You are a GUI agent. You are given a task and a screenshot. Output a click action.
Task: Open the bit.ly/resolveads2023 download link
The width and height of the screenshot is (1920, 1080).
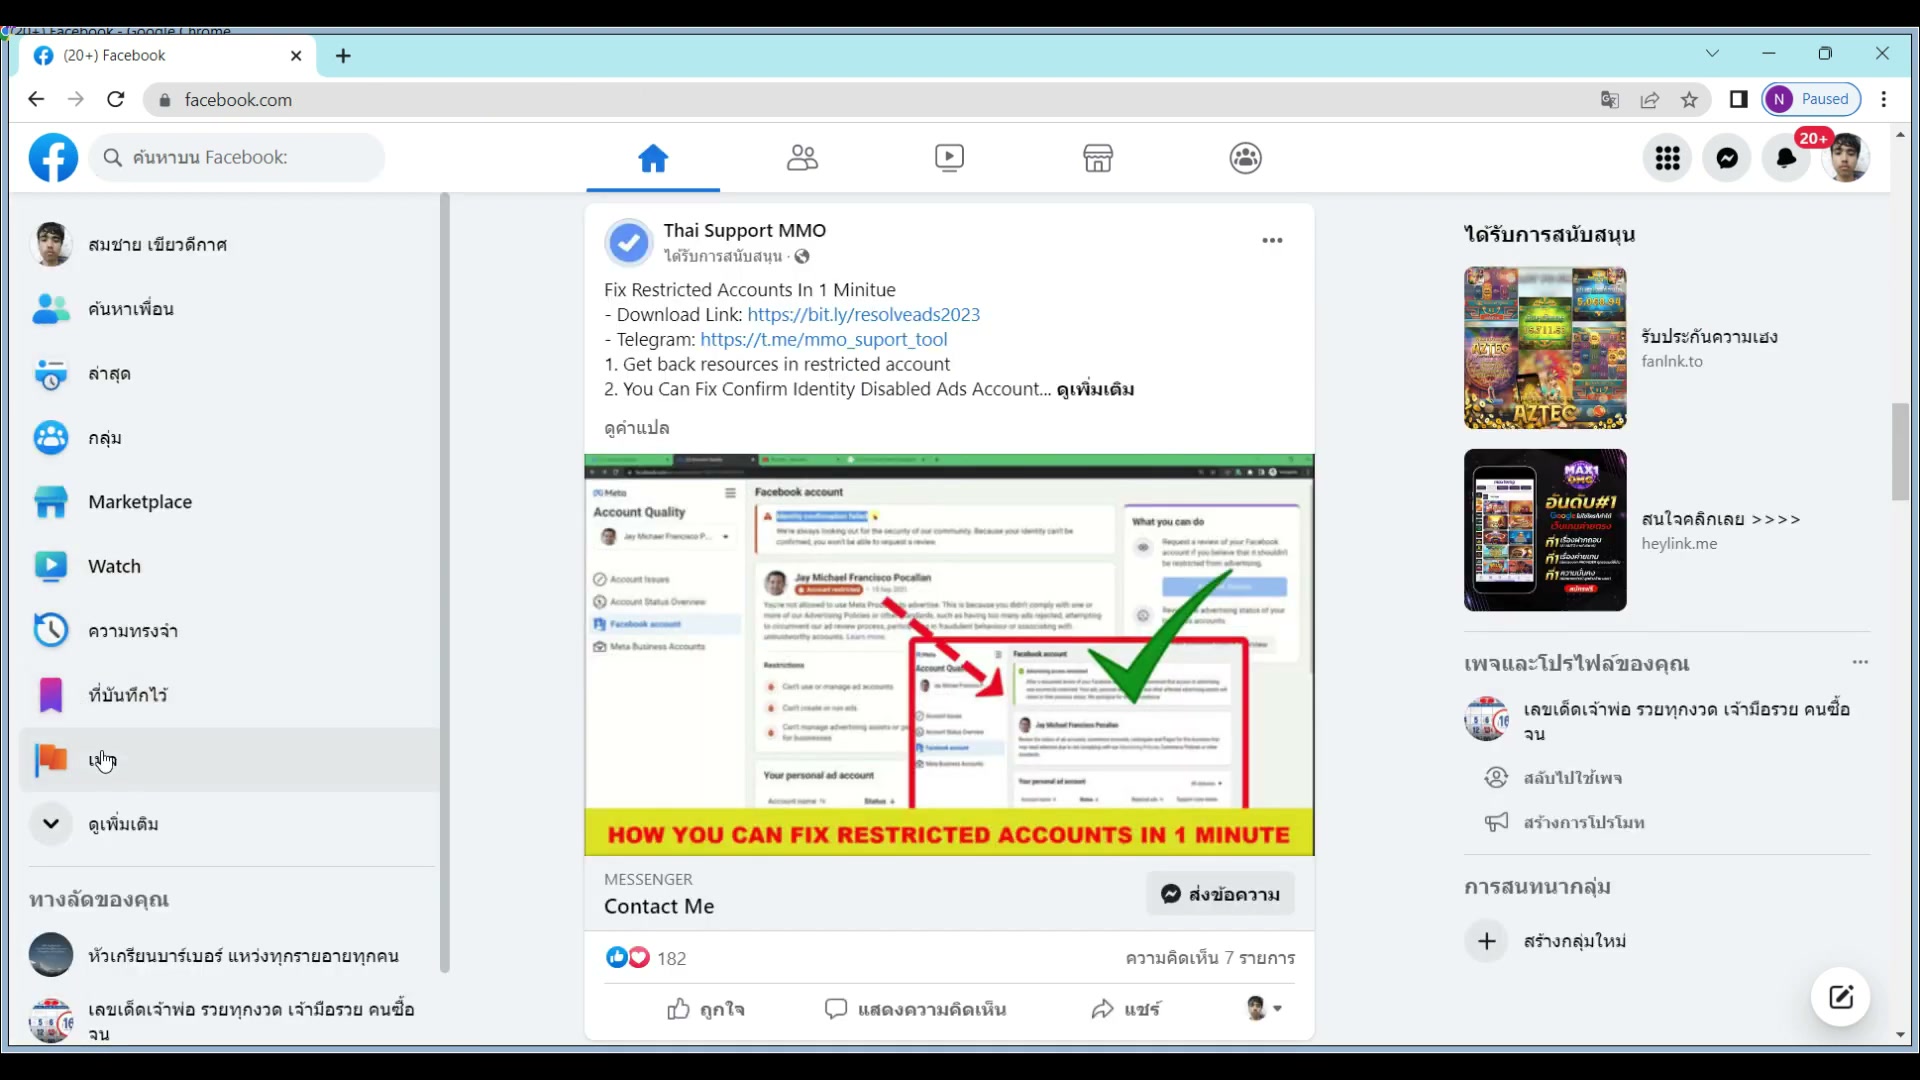(863, 314)
